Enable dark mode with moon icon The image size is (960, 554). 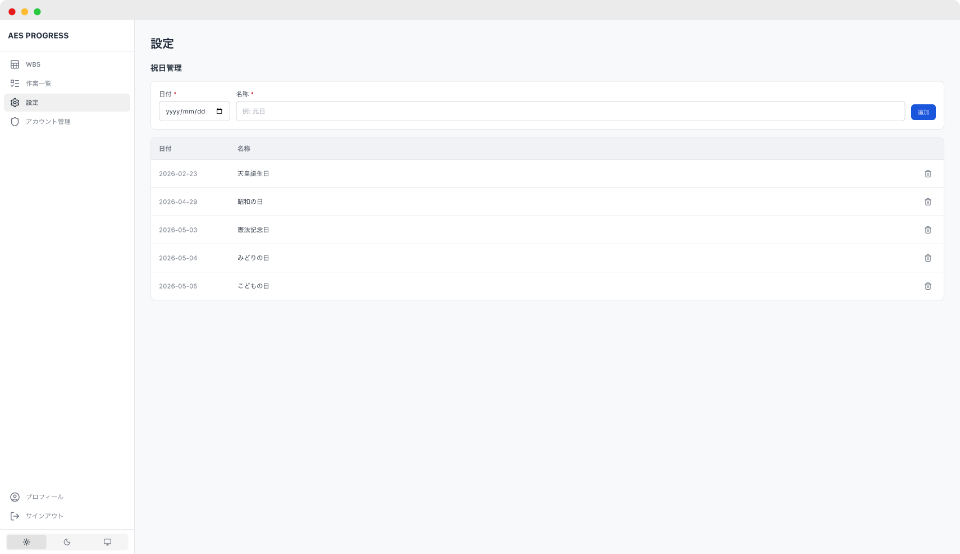pos(67,542)
